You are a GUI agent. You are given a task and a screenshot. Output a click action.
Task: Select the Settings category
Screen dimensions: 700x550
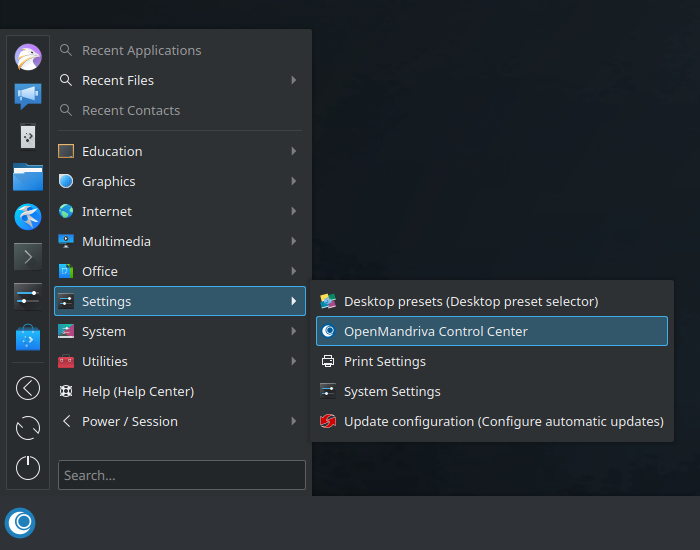click(x=180, y=301)
